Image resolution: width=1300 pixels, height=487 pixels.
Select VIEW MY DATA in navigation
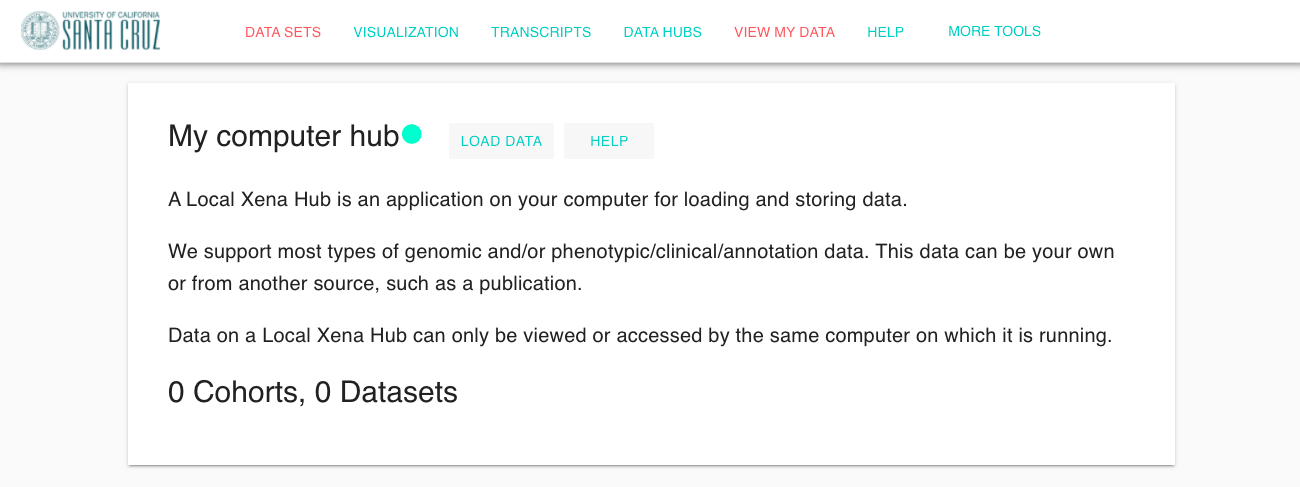pyautogui.click(x=784, y=32)
